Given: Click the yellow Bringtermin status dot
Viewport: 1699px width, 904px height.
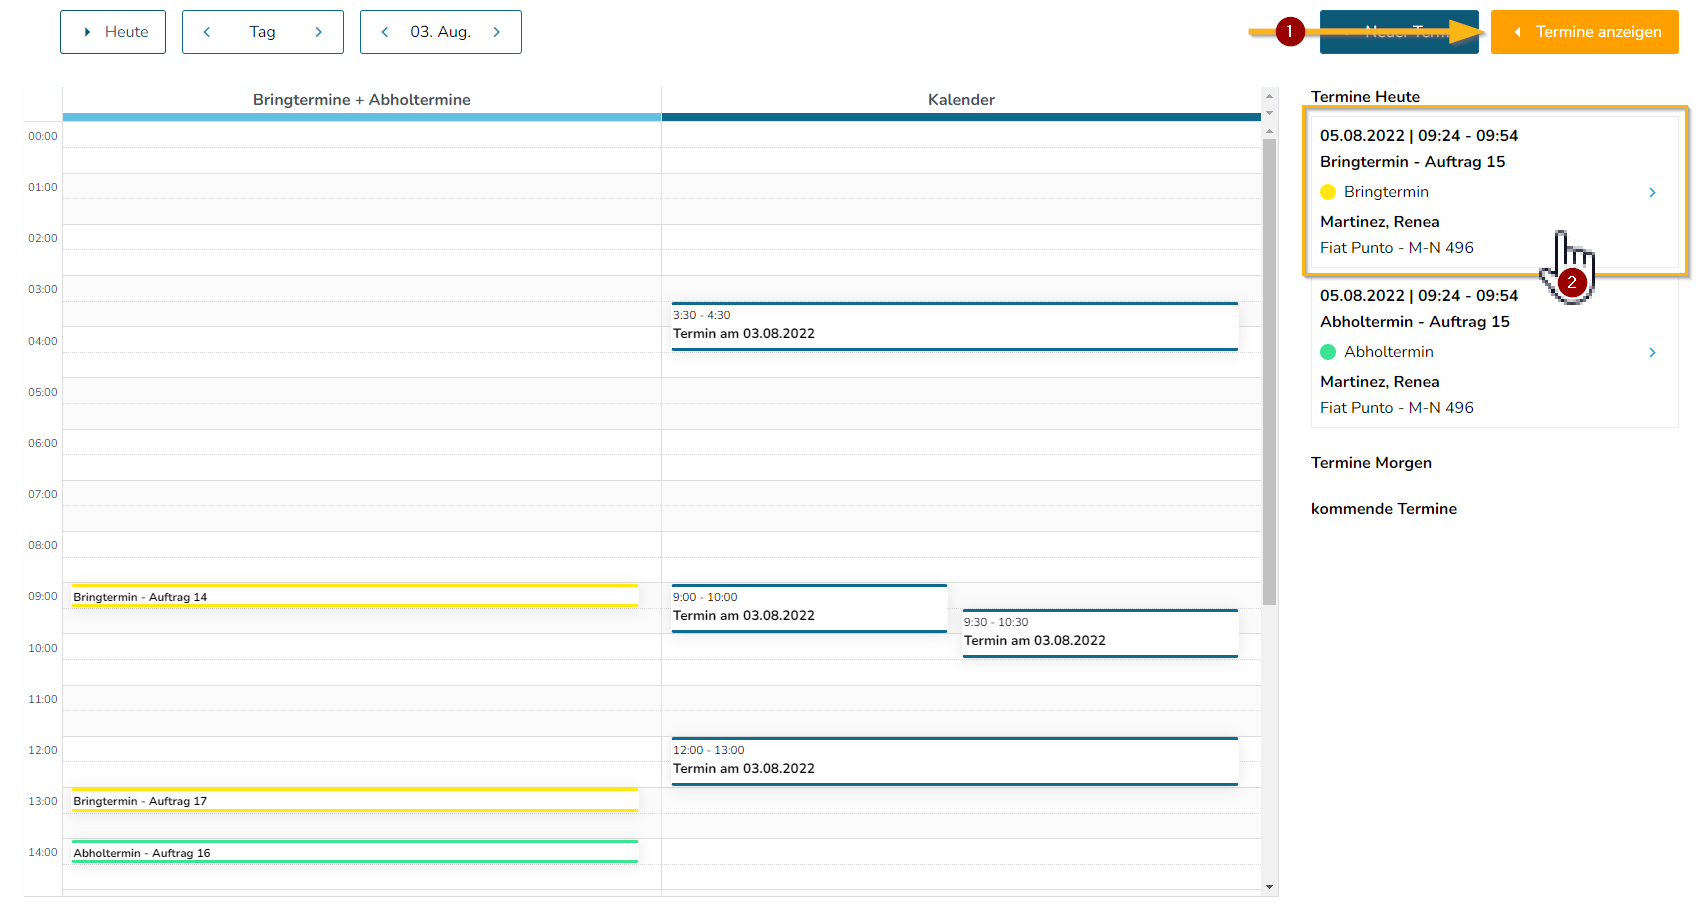Looking at the screenshot, I should point(1328,192).
